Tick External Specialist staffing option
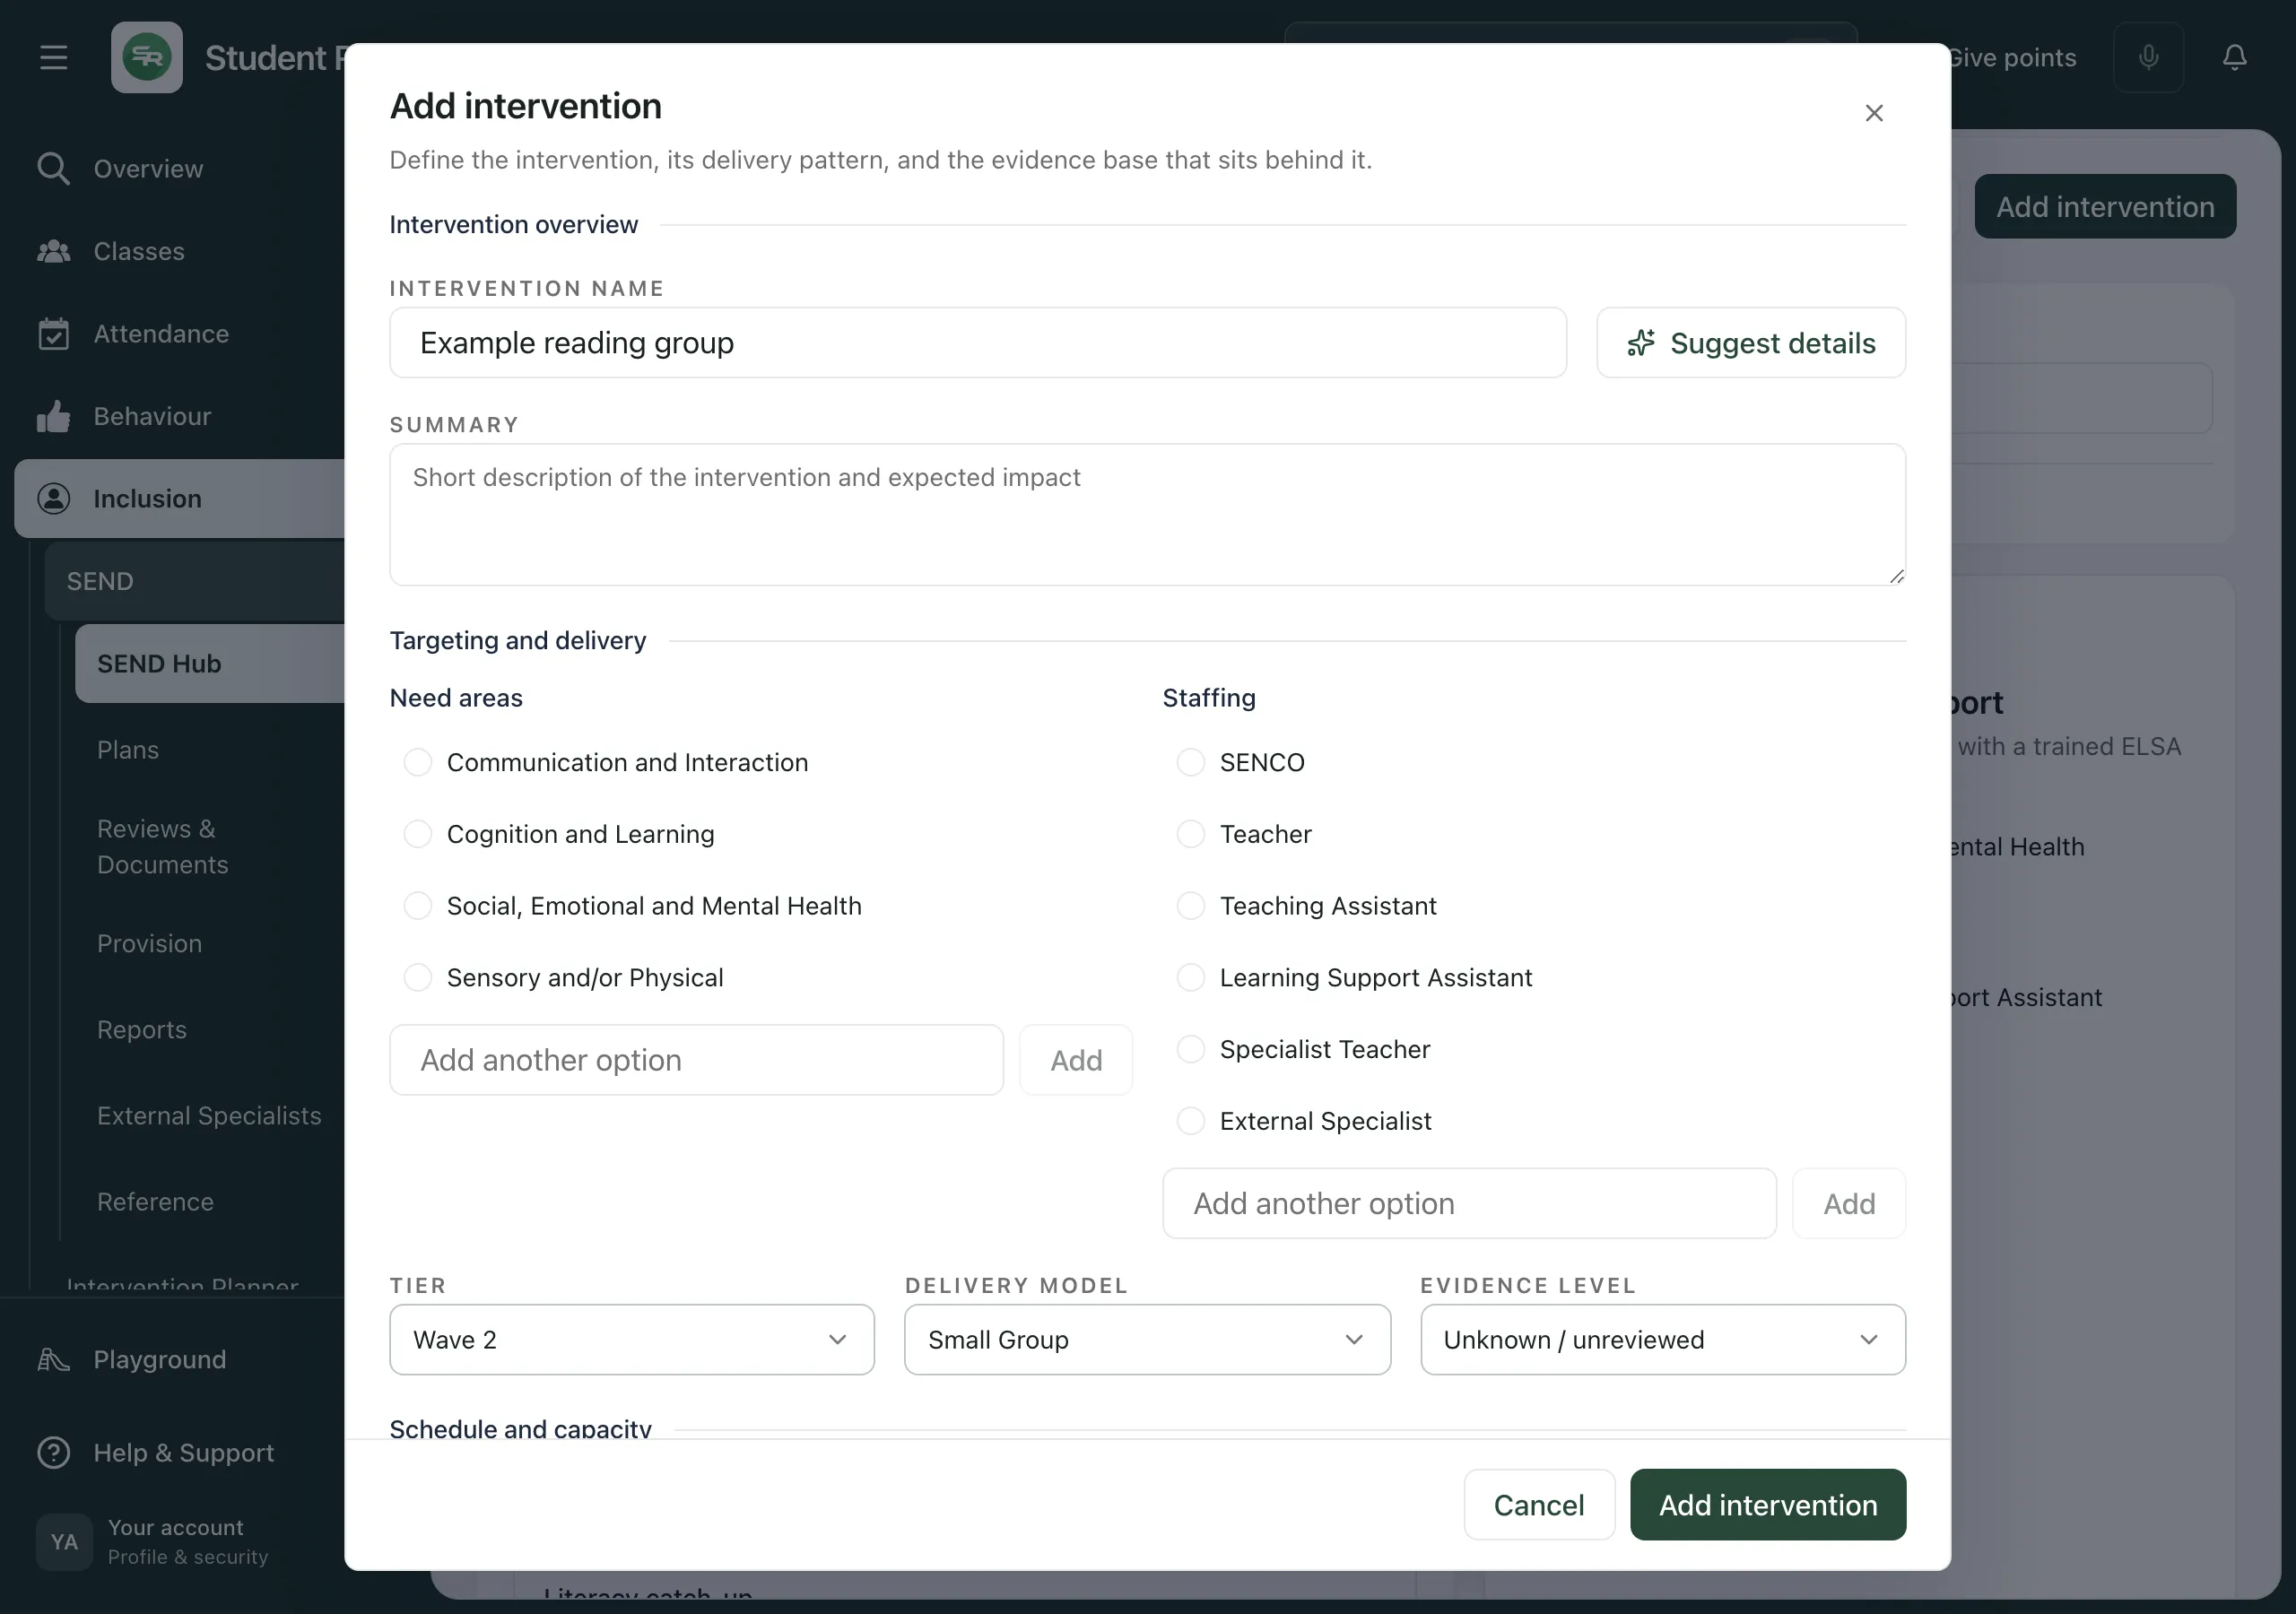Screen dimensions: 2296x1614 click(x=1190, y=1122)
